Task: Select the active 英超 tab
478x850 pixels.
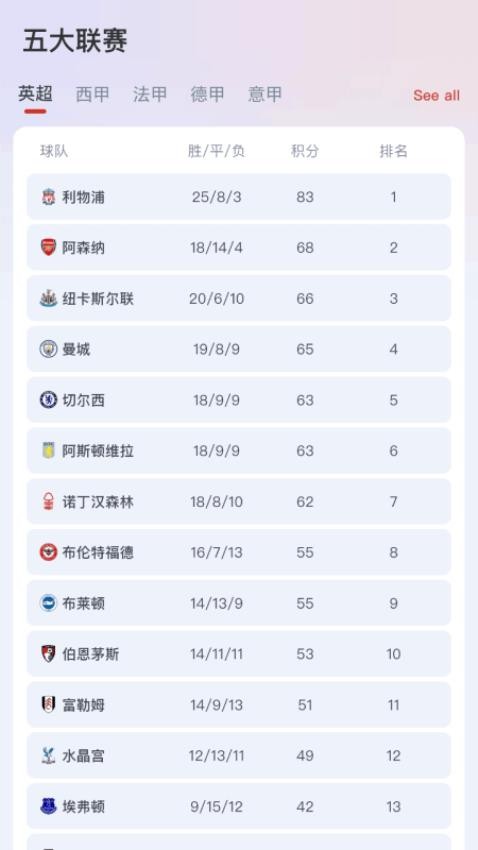Action: tap(35, 94)
